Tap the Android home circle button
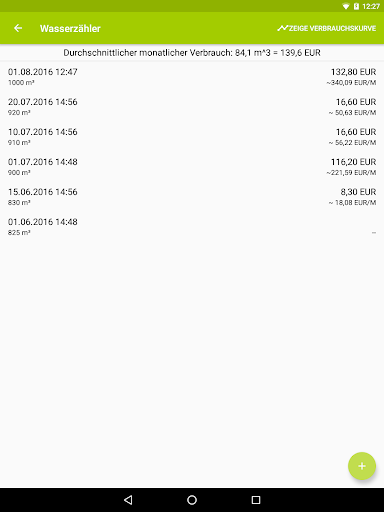This screenshot has height=512, width=384. (x=192, y=500)
